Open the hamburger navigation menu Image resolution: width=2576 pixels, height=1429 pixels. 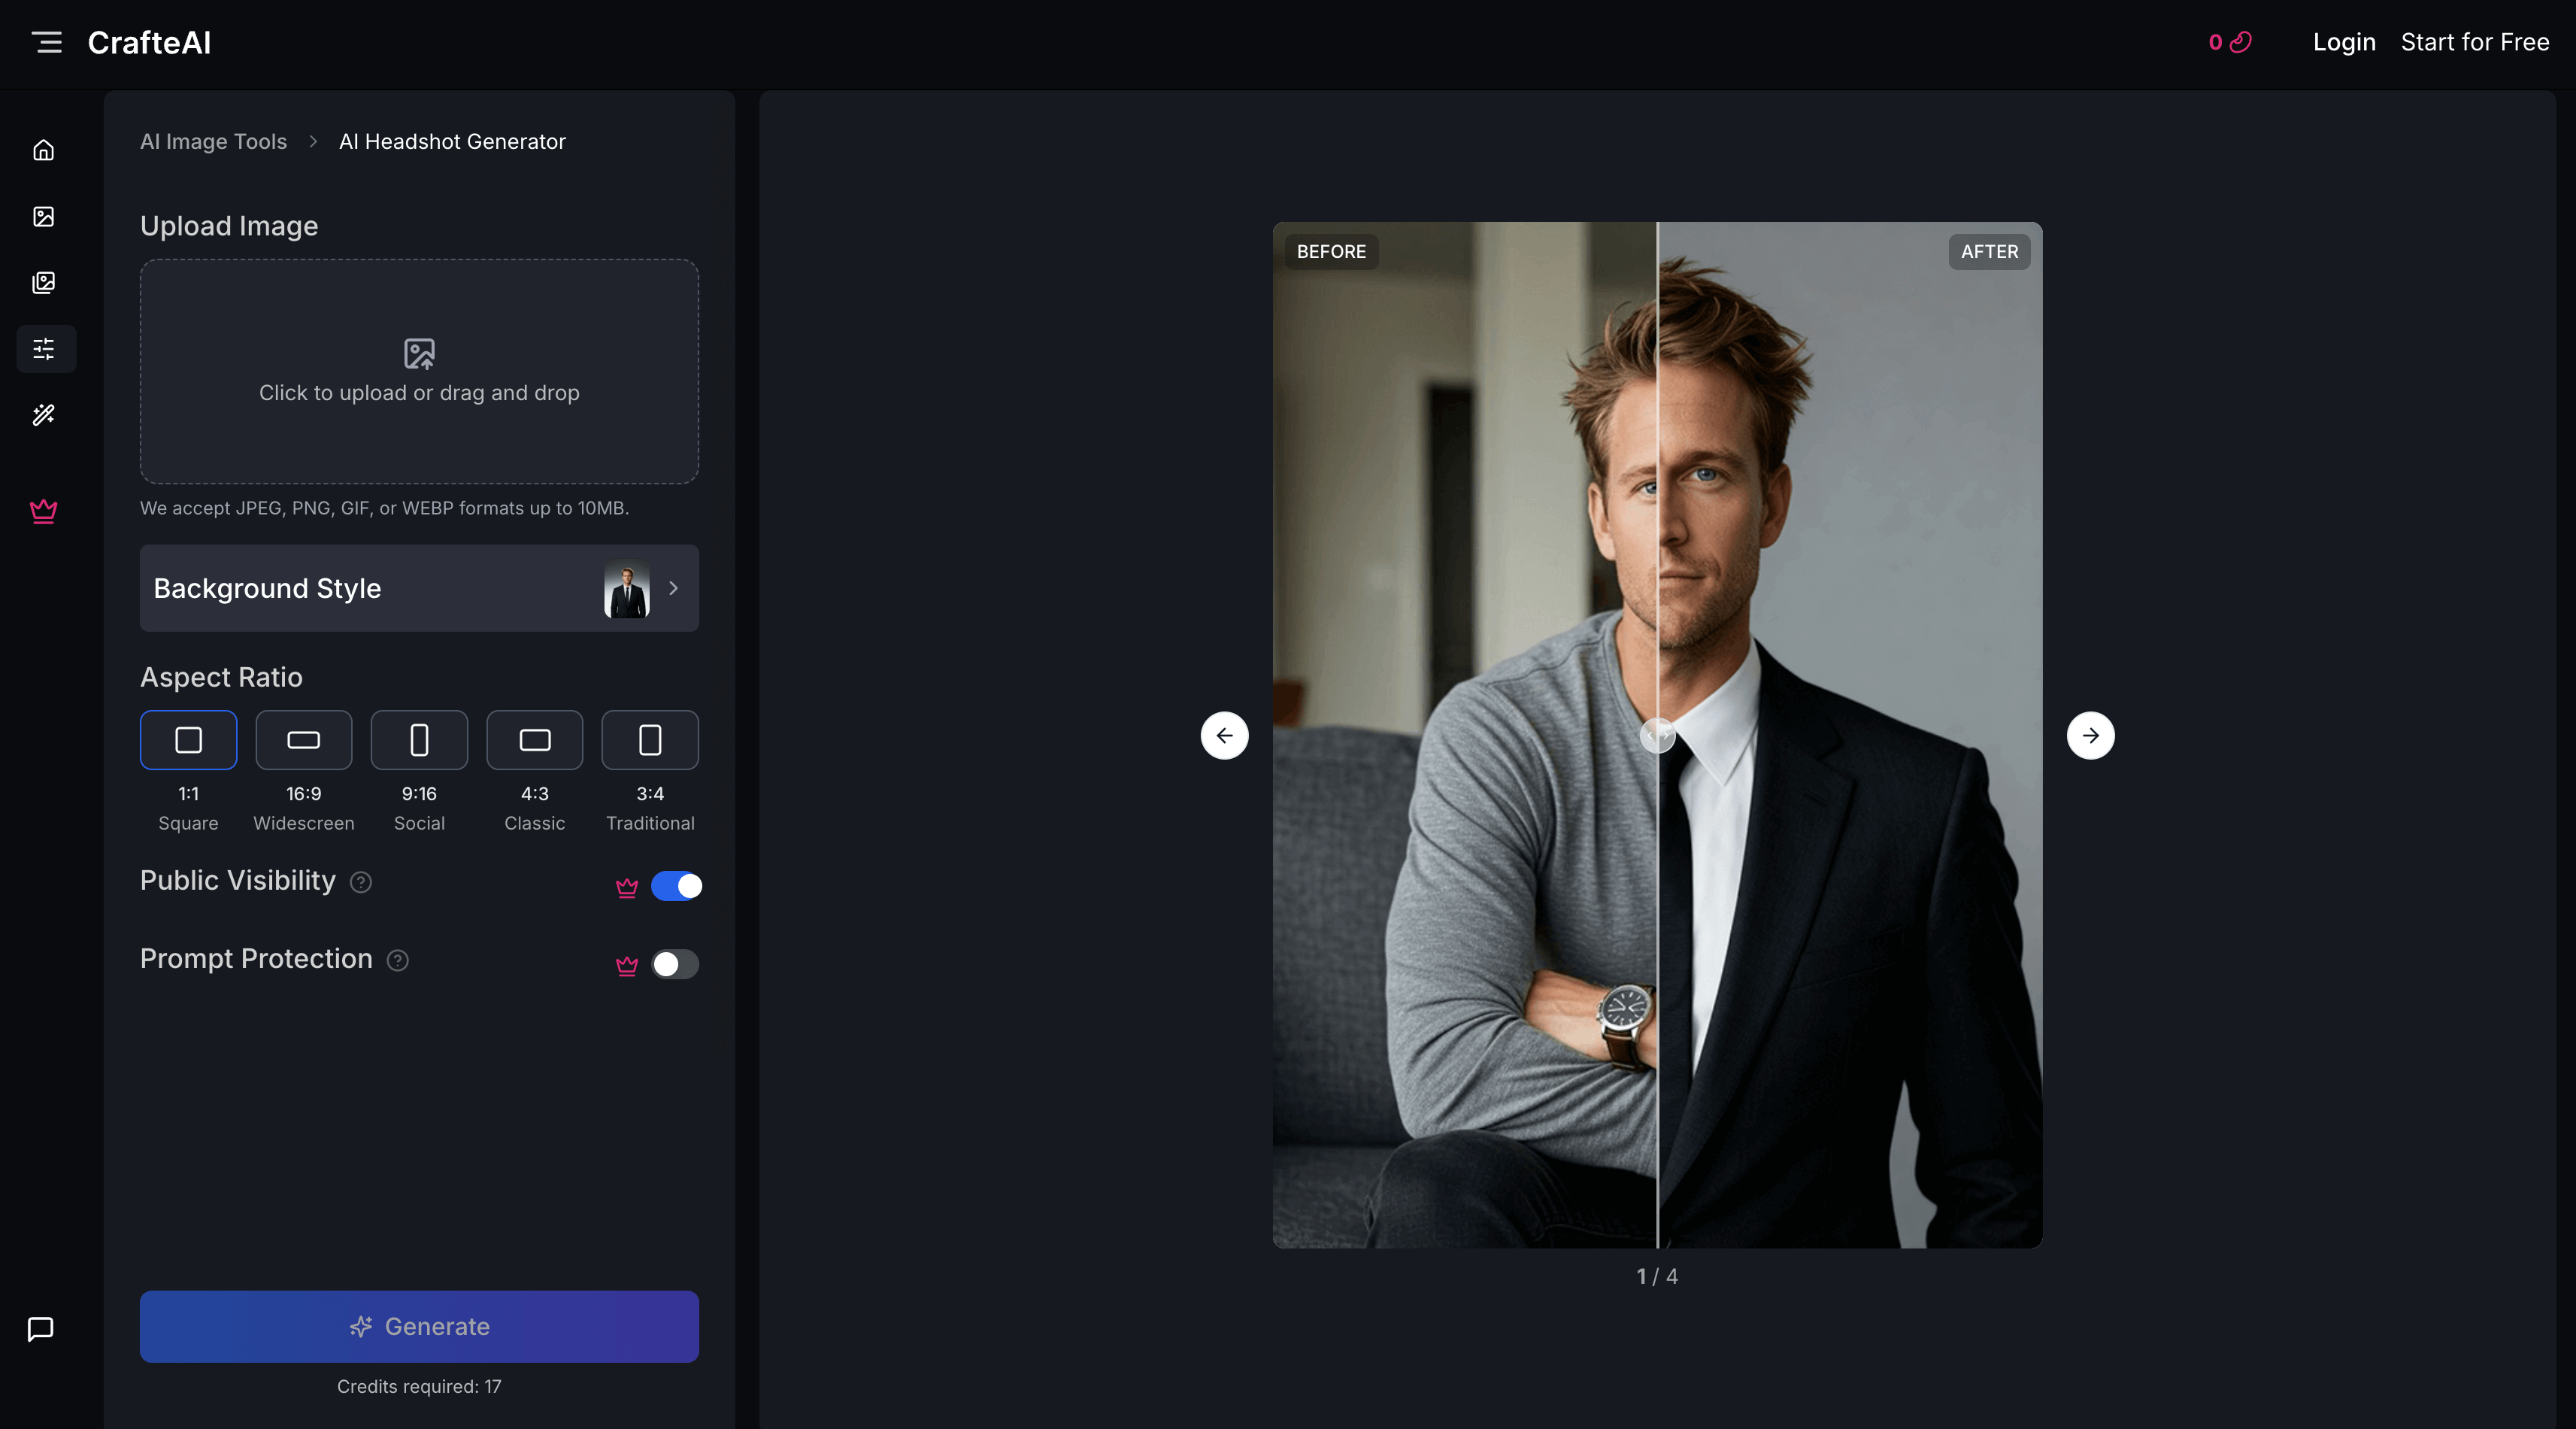coord(46,42)
